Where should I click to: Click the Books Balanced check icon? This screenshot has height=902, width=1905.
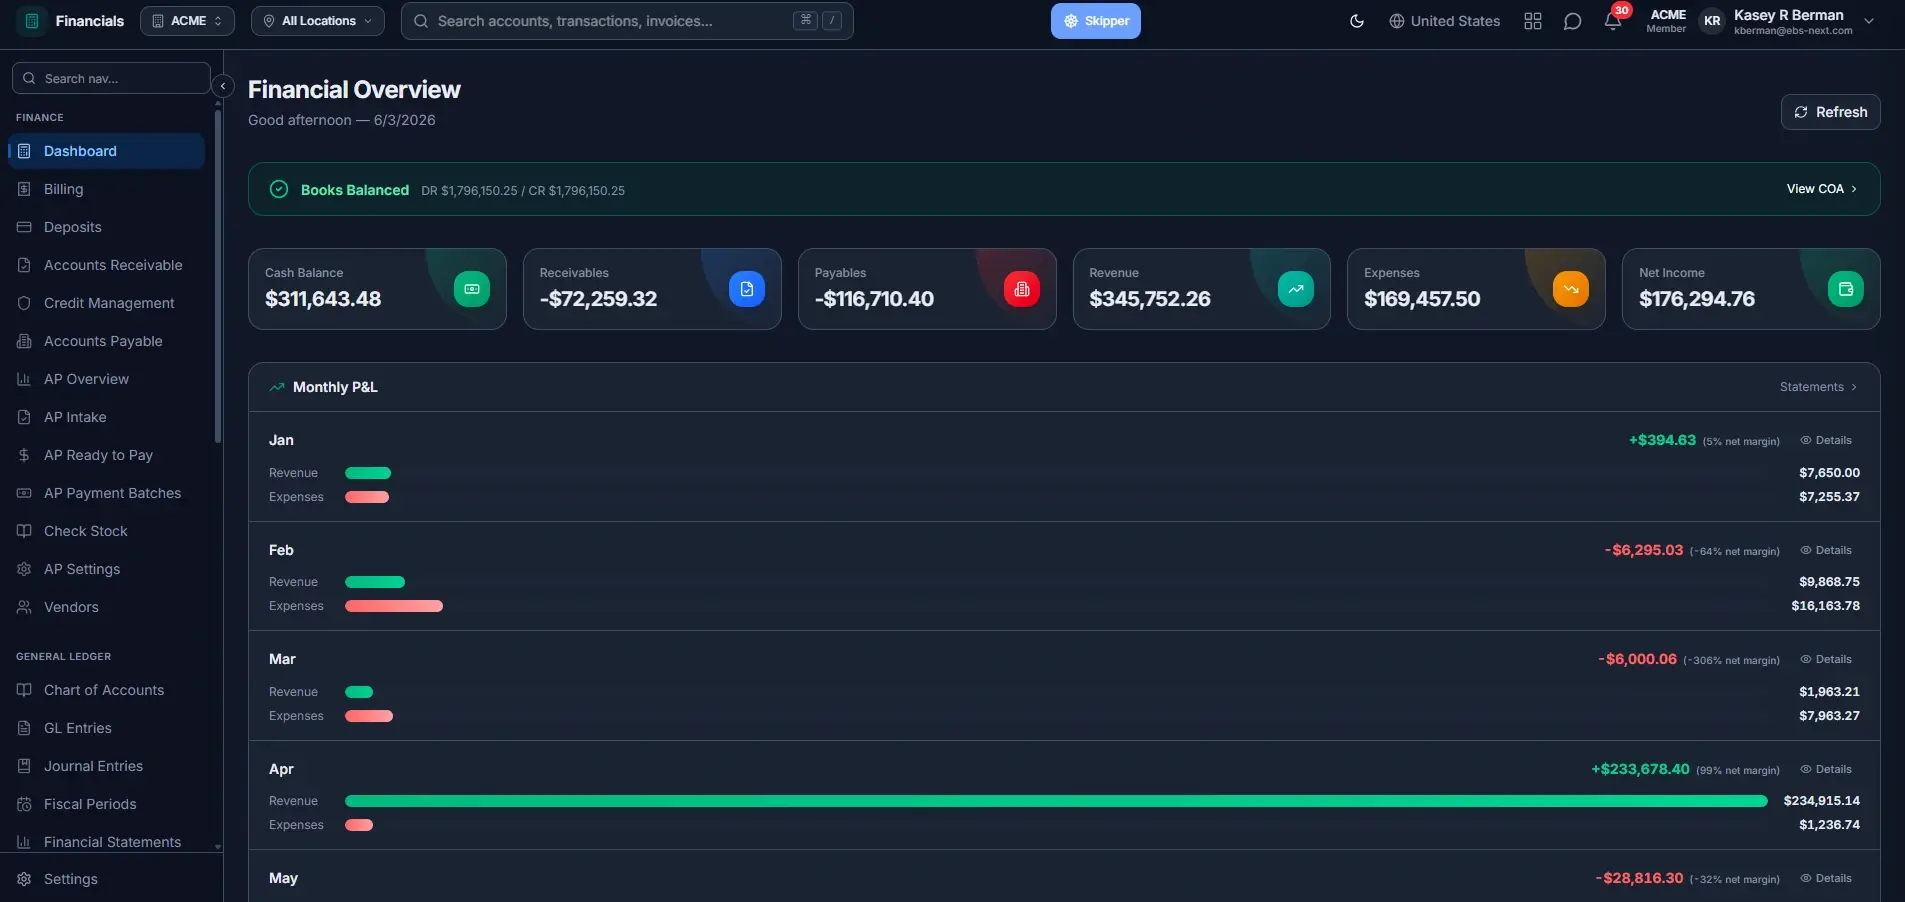pyautogui.click(x=279, y=189)
